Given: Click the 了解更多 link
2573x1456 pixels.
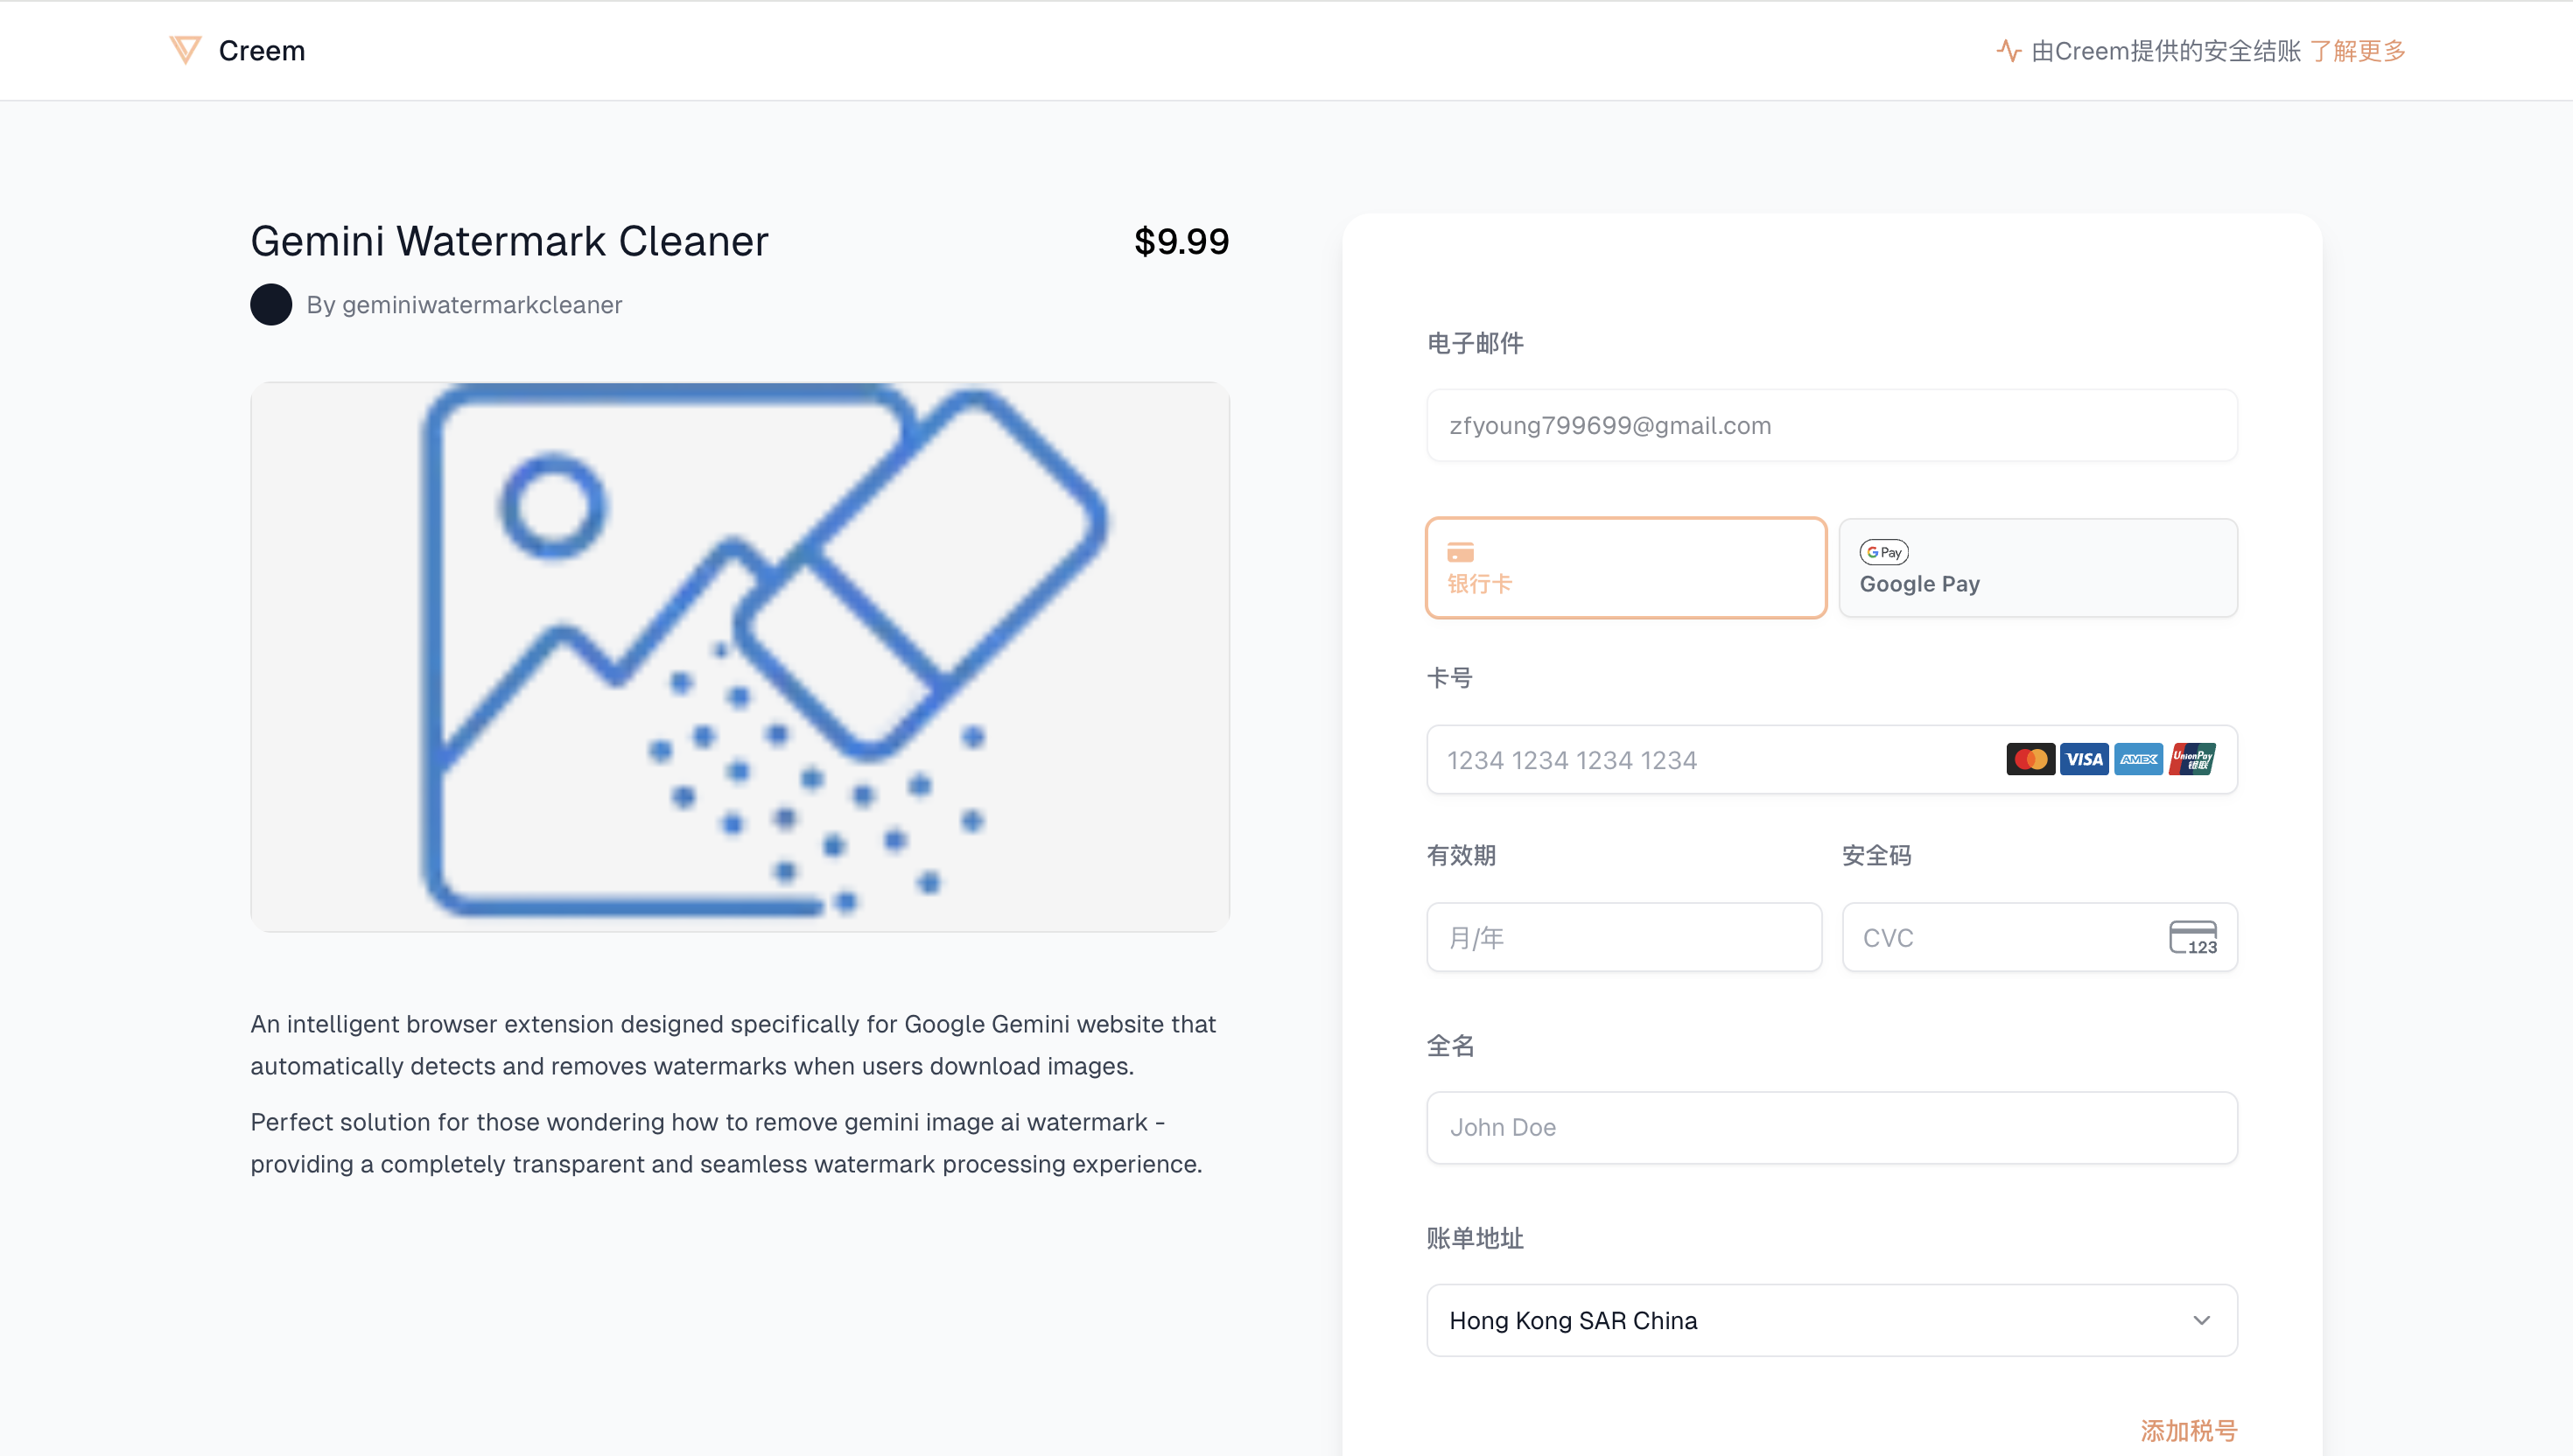Looking at the screenshot, I should [x=2358, y=51].
